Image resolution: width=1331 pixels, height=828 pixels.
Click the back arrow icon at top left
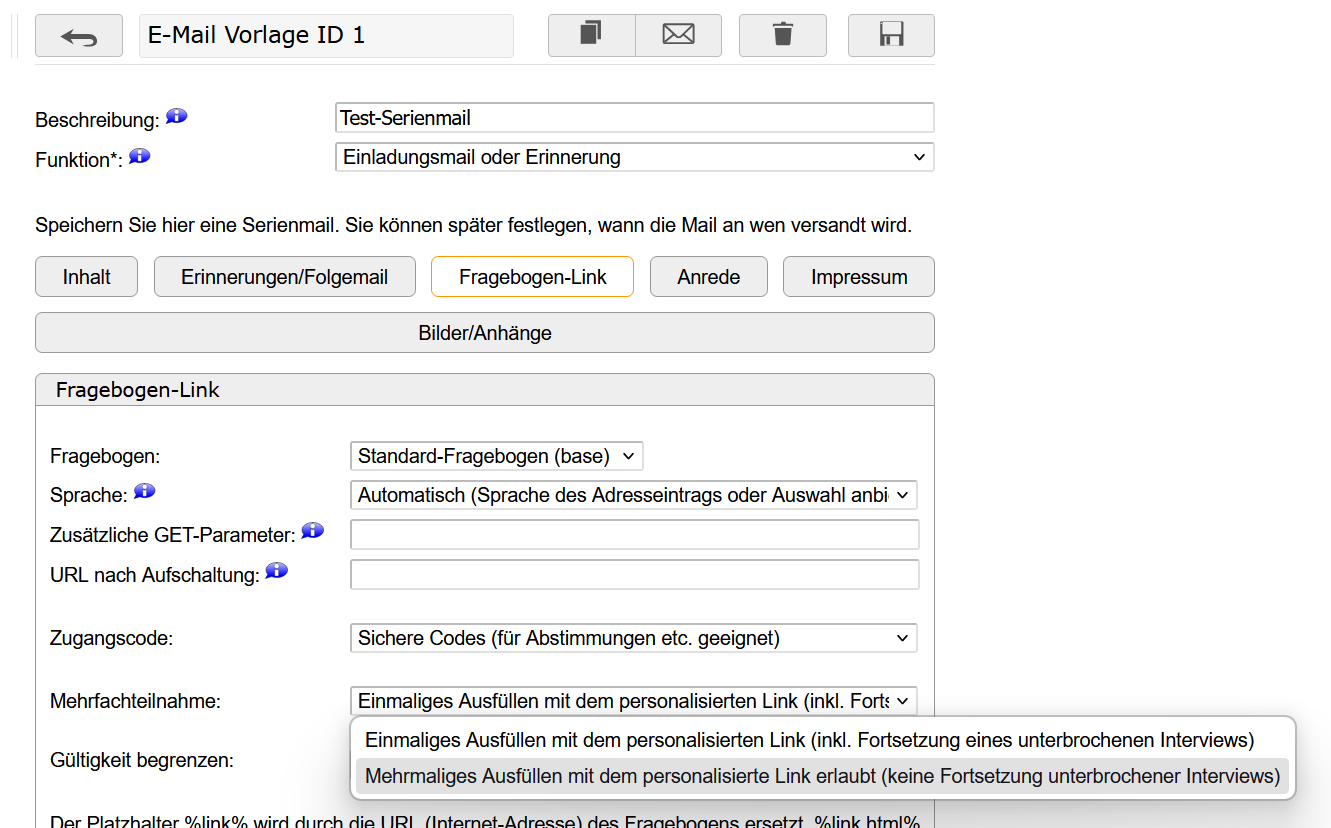point(78,34)
